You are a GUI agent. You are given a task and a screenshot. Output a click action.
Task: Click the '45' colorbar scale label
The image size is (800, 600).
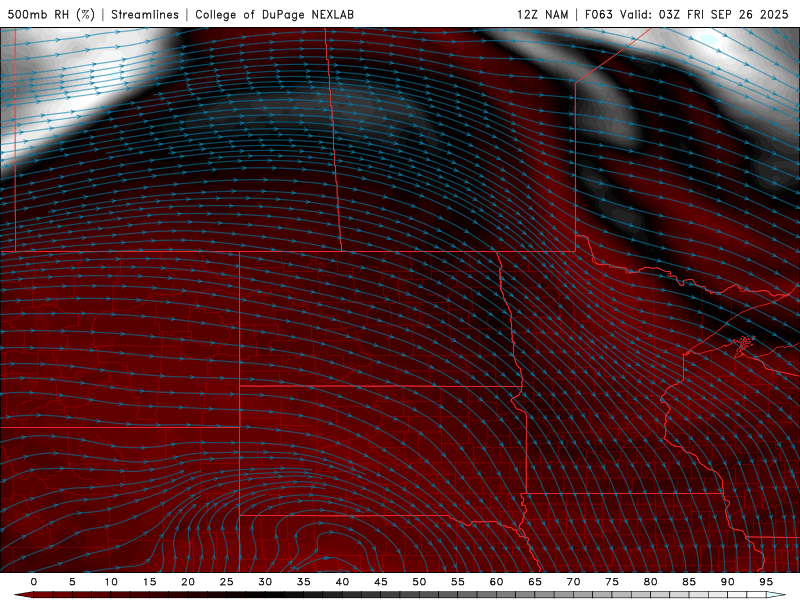click(x=381, y=582)
